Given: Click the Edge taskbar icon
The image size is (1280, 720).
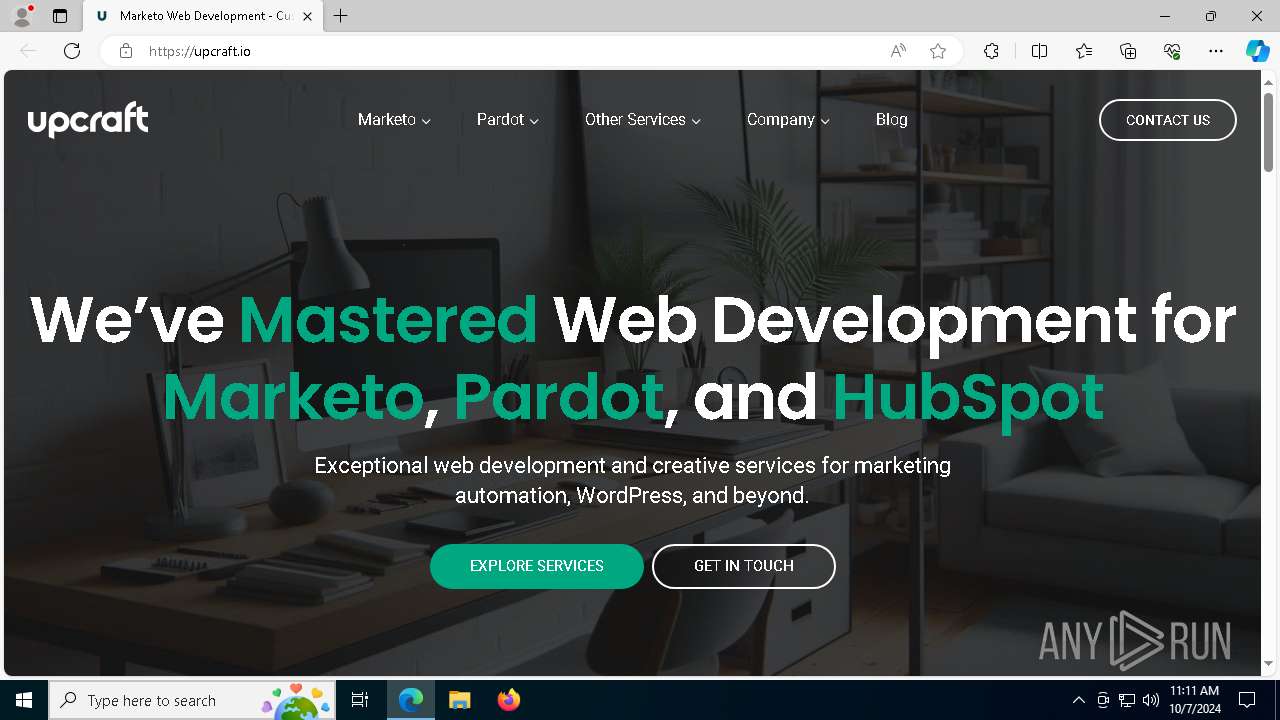Looking at the screenshot, I should [411, 700].
